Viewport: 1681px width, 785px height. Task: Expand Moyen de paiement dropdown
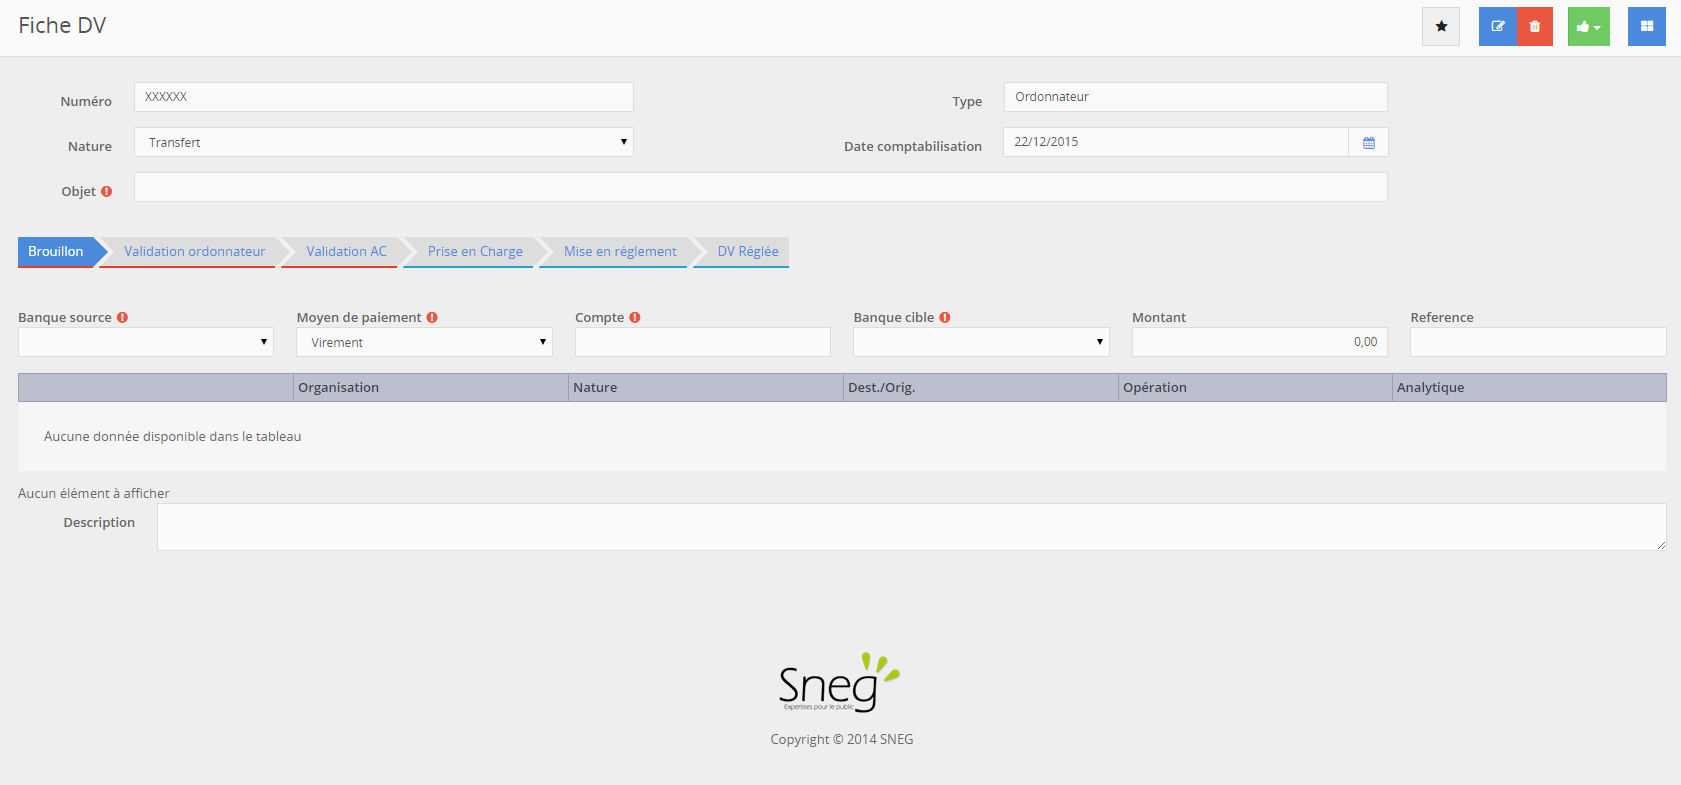tap(424, 342)
